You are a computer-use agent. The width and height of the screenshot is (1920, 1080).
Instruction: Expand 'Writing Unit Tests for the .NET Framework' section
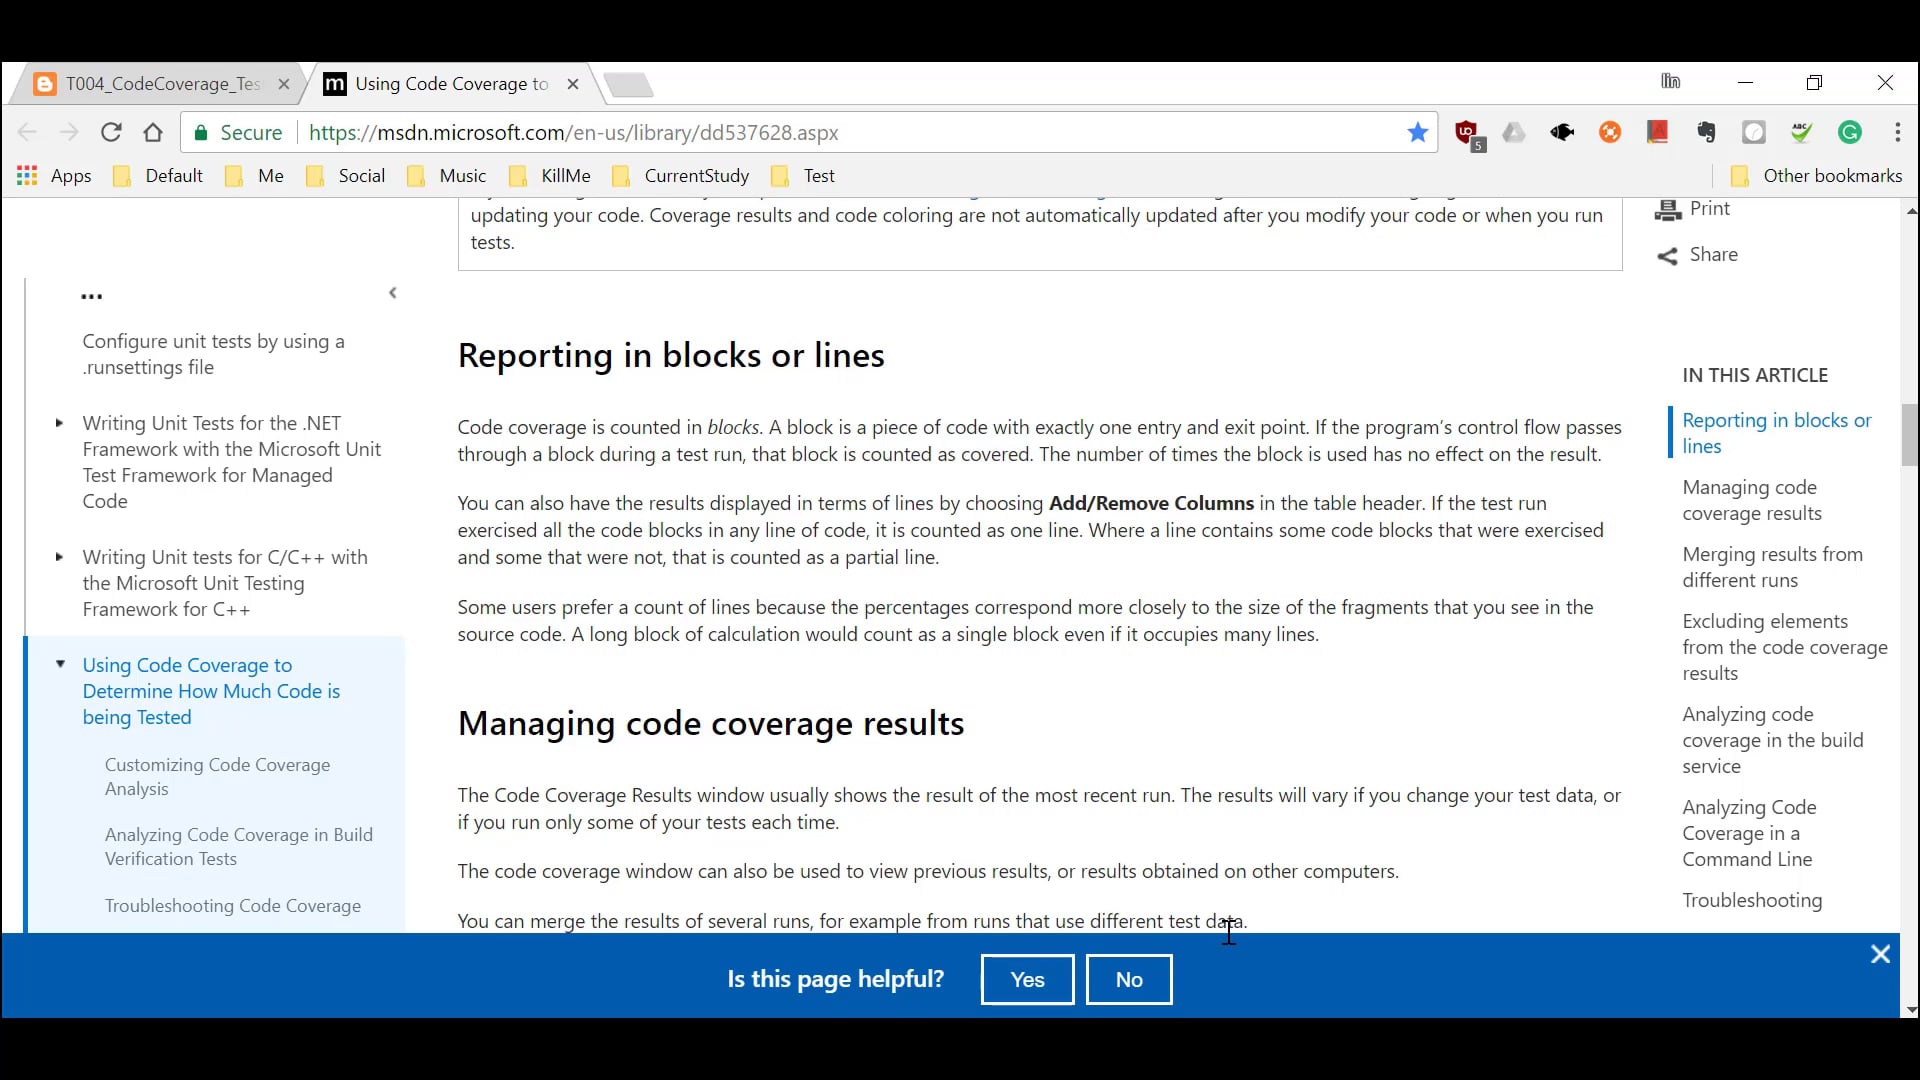point(60,423)
